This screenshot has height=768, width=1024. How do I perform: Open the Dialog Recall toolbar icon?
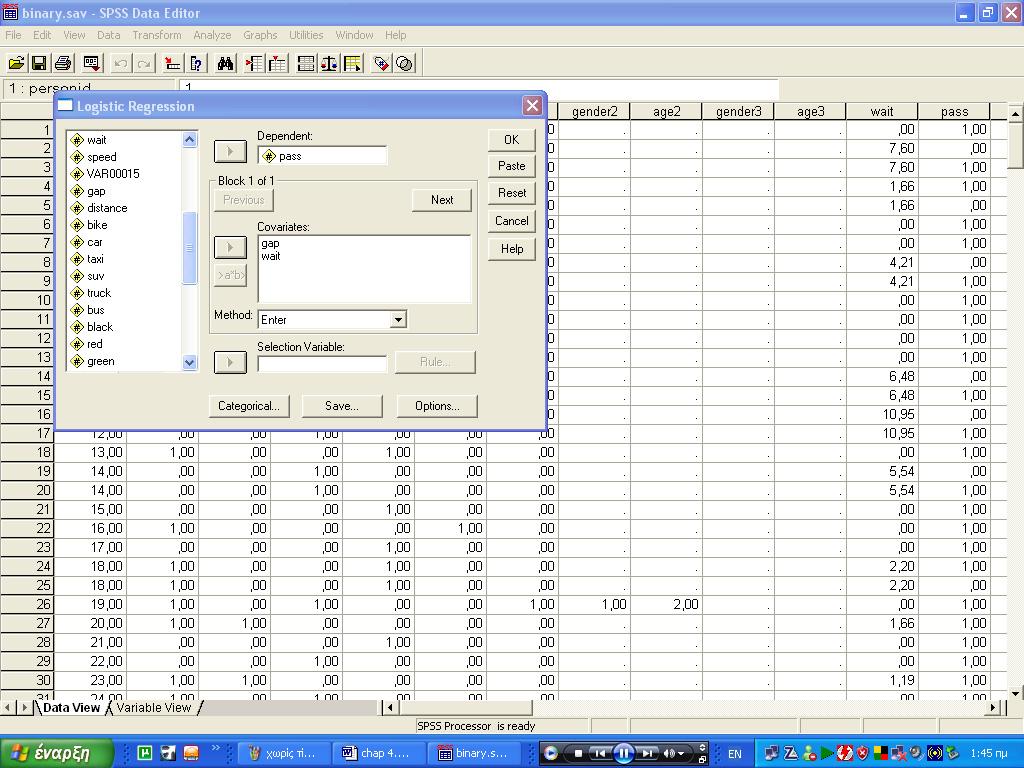[92, 63]
